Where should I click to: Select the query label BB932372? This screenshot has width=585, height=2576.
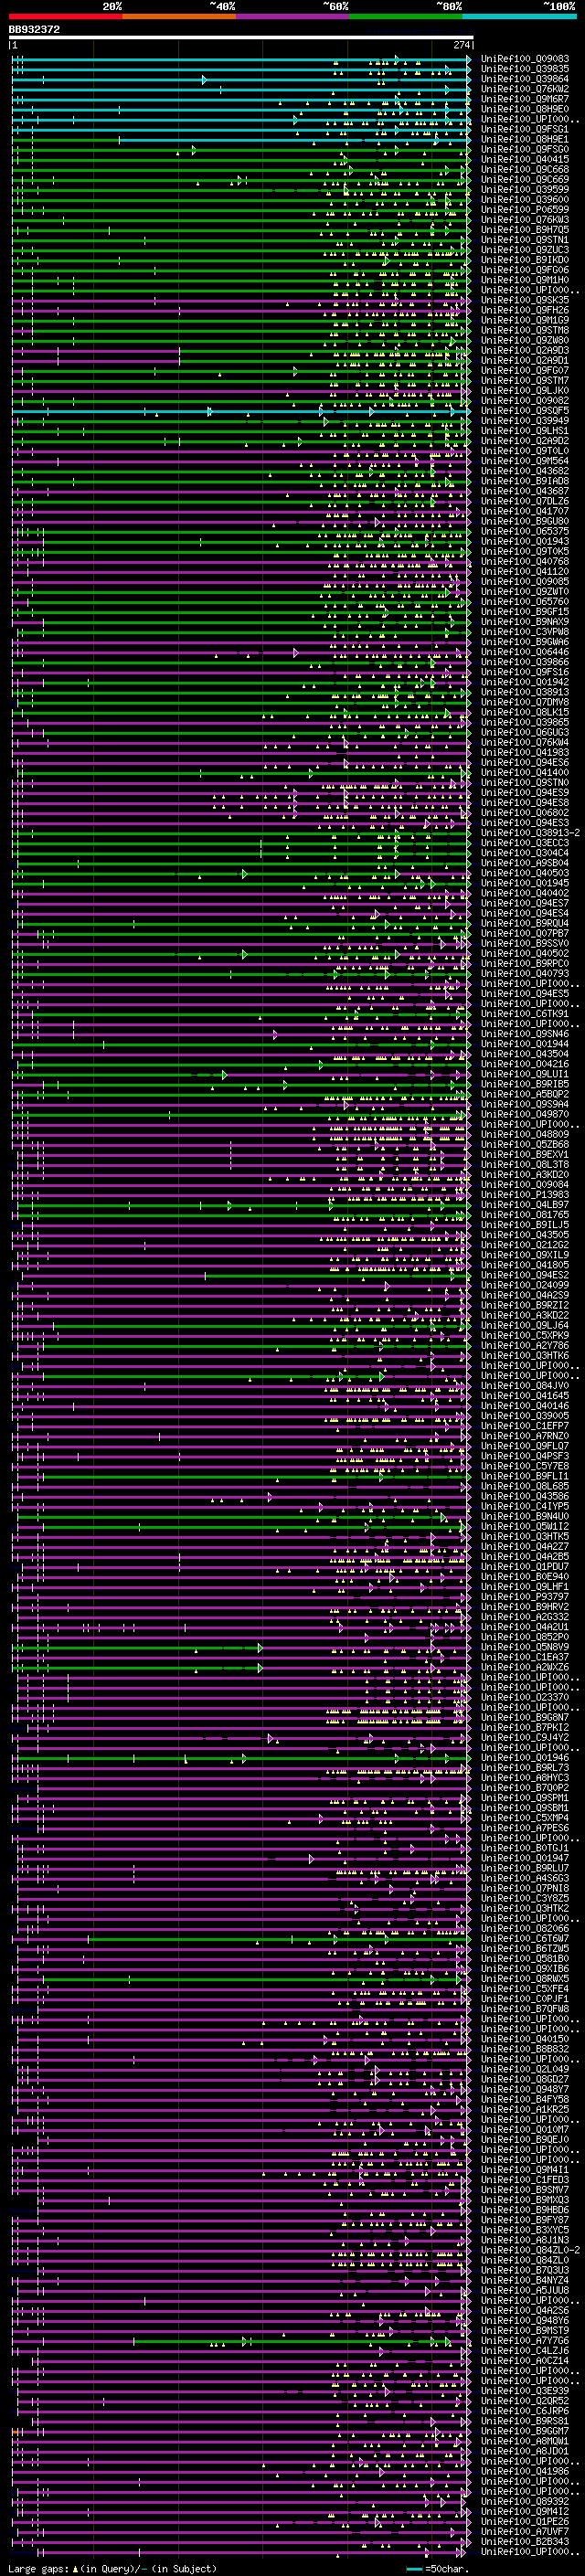35,30
